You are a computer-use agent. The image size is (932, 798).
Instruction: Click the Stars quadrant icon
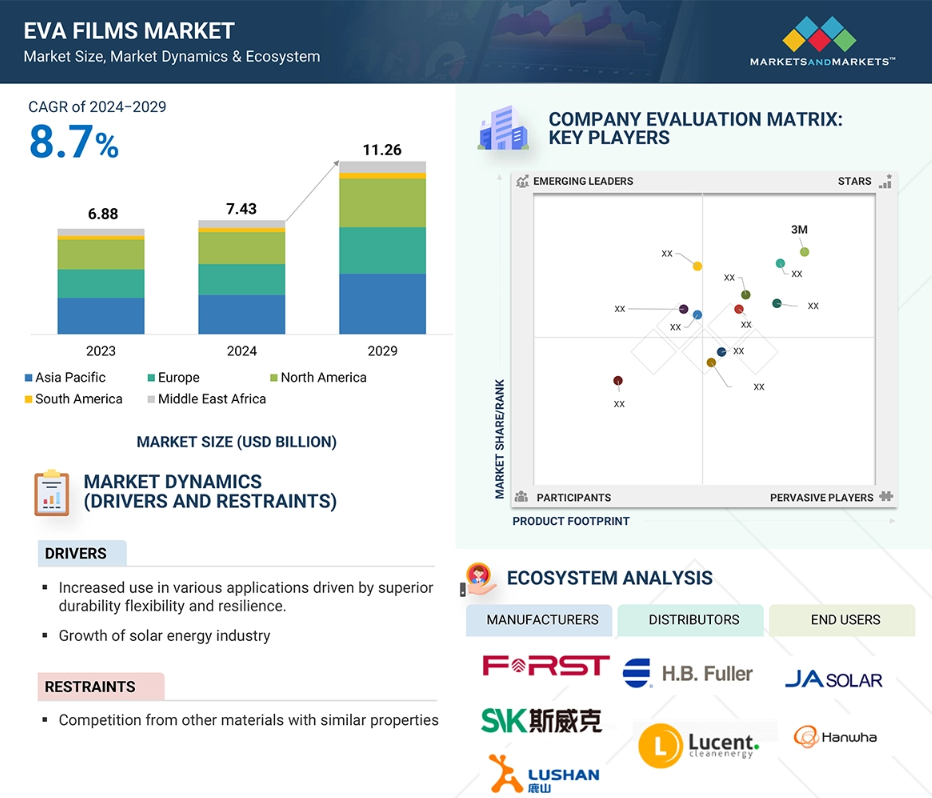(886, 181)
